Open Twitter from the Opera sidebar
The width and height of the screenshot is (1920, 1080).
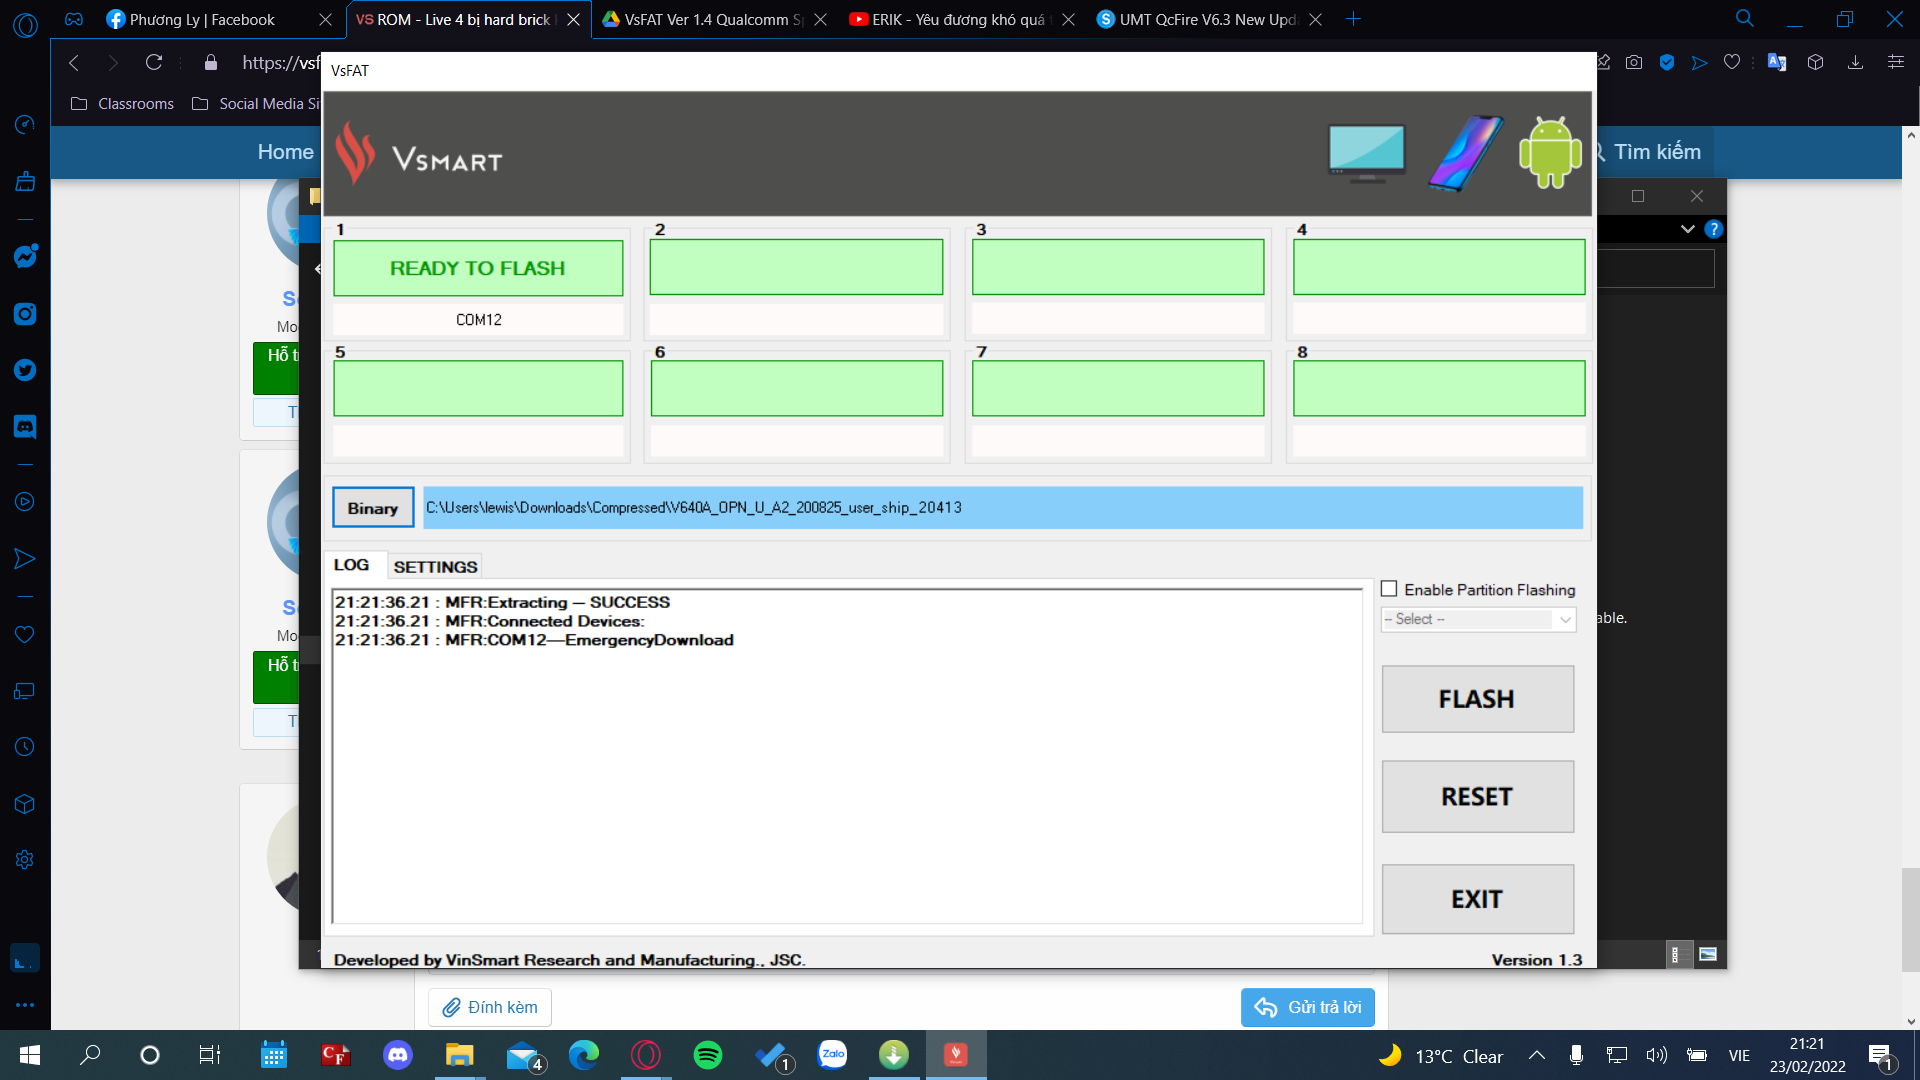[25, 370]
